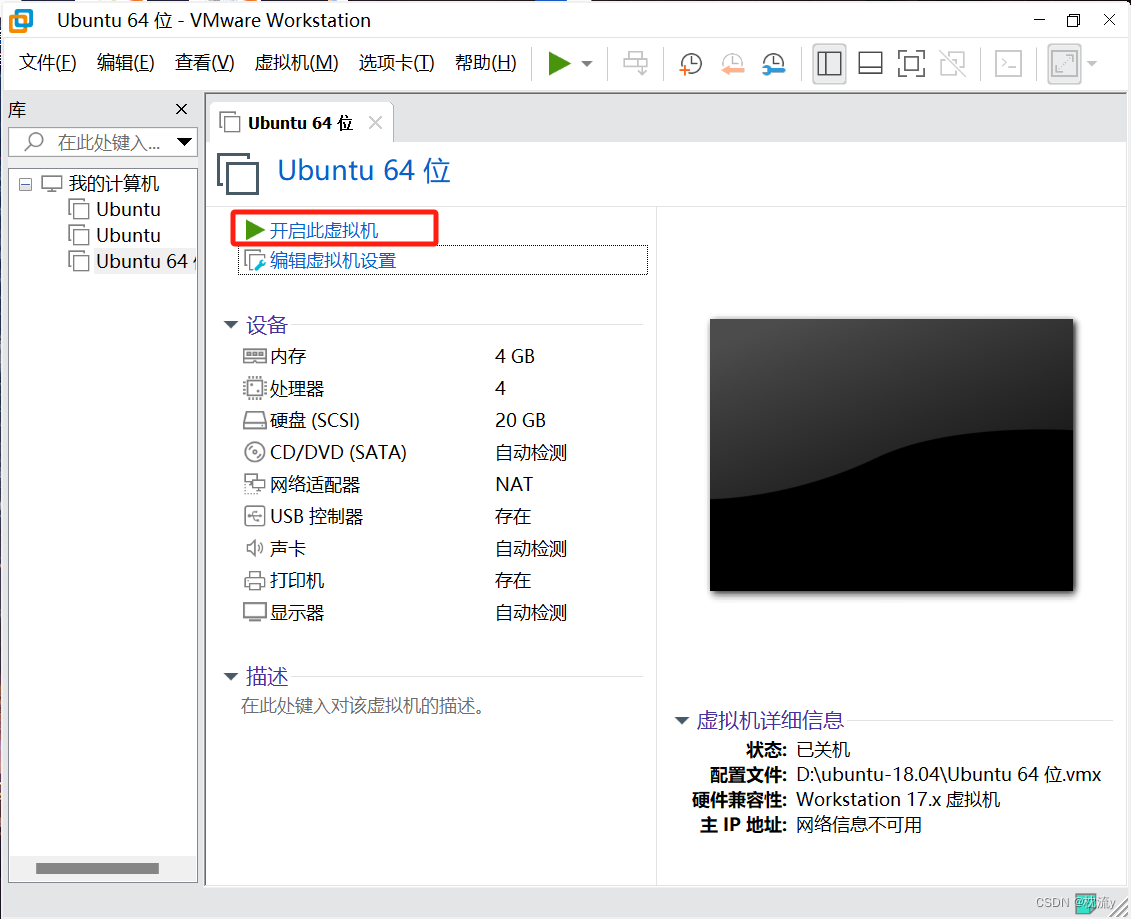Click the console view toolbar icon
The width and height of the screenshot is (1131, 919).
(x=1008, y=63)
